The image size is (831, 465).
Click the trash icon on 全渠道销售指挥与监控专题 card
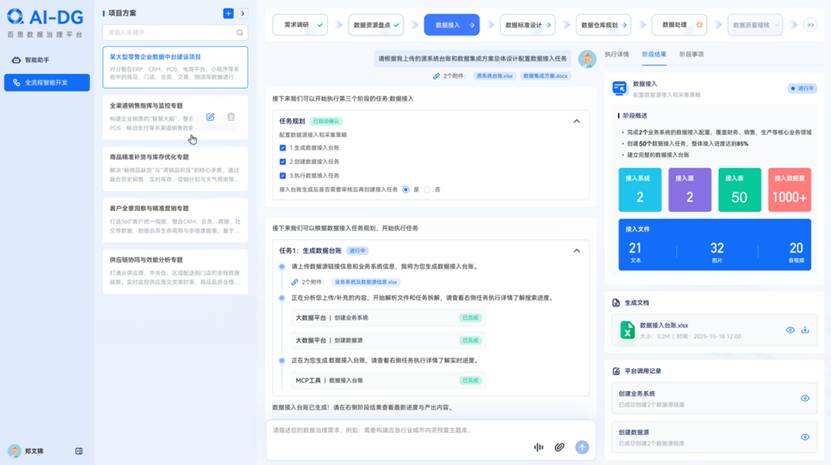tap(231, 117)
